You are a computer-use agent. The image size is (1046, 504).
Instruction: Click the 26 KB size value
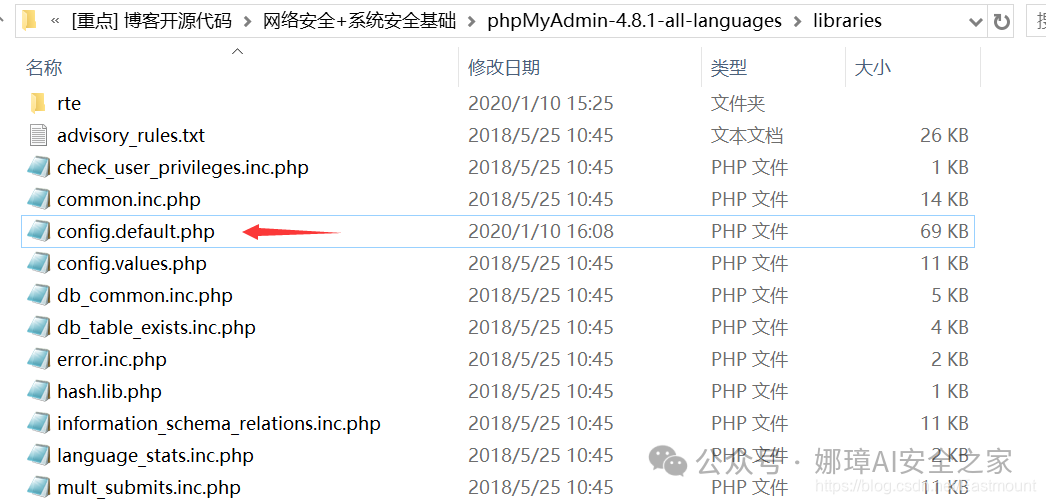point(944,135)
